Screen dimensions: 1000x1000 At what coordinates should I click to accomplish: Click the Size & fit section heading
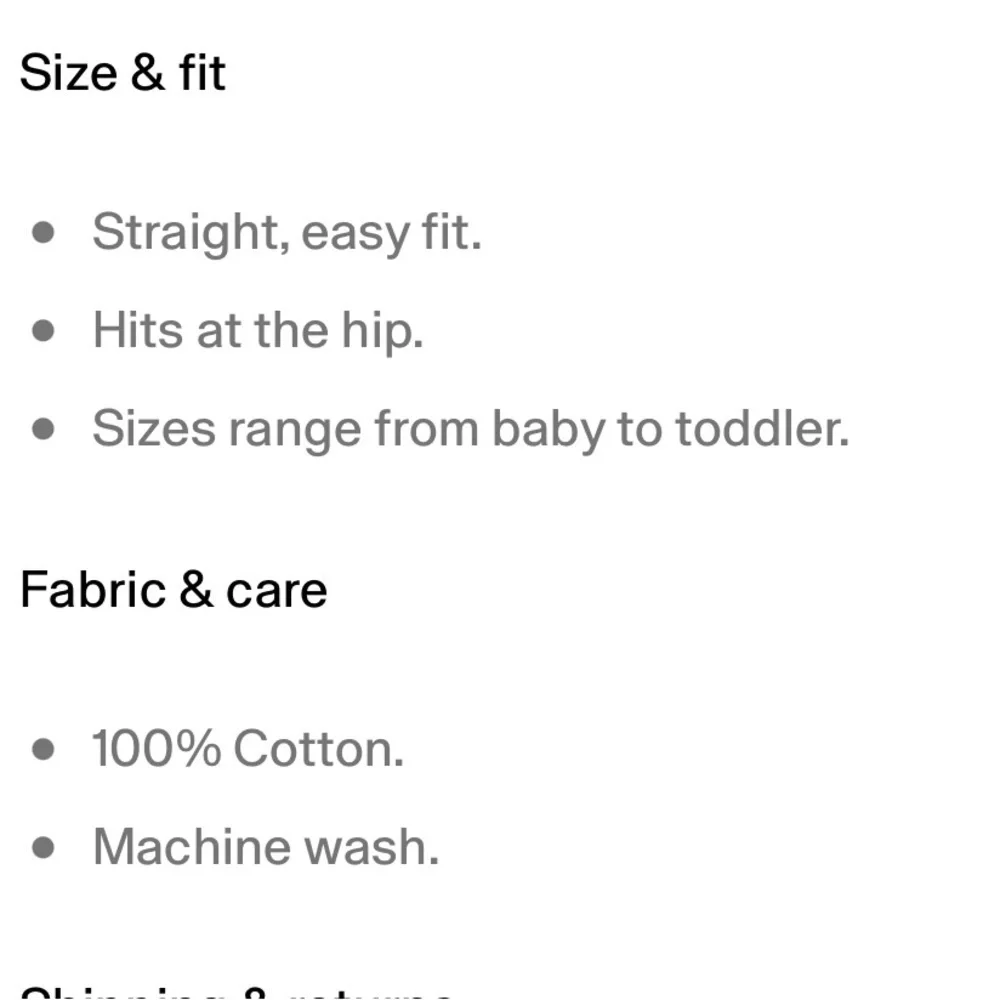pos(122,73)
